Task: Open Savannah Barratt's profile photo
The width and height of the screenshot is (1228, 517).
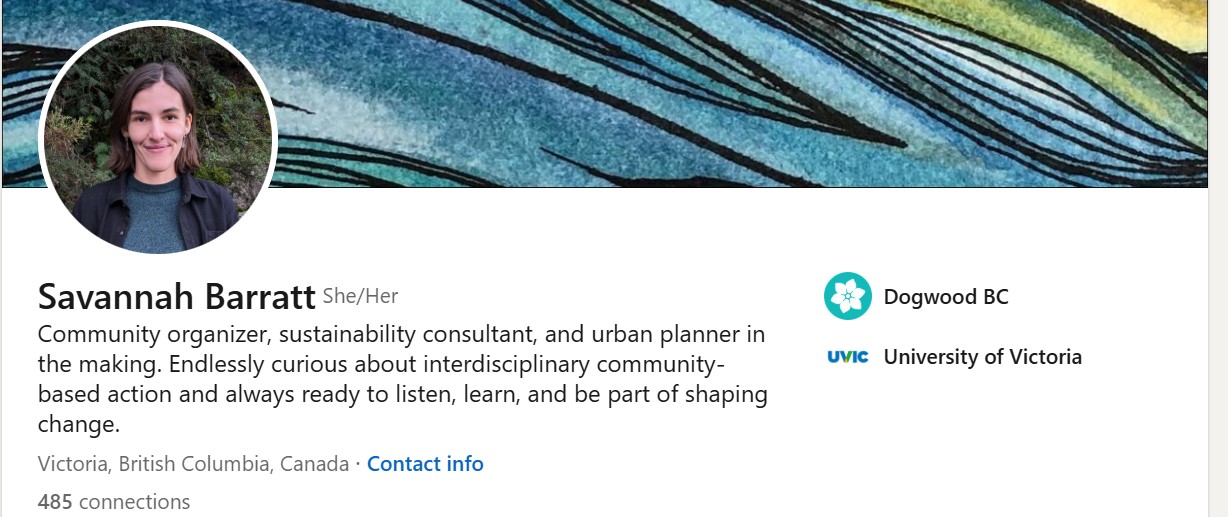Action: tap(157, 140)
